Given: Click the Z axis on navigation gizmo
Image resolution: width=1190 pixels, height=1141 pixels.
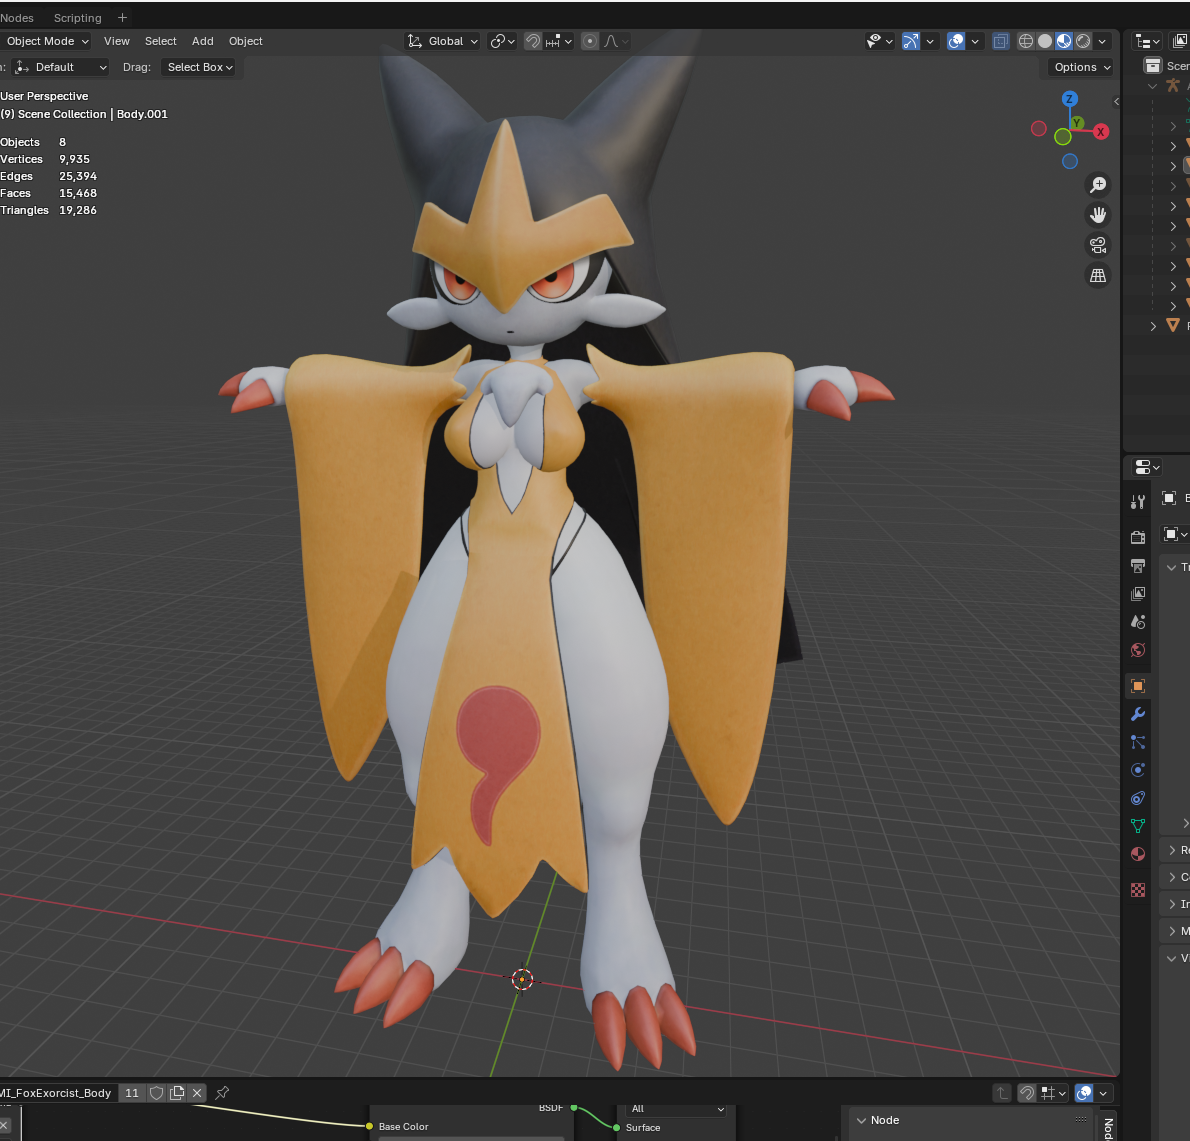Looking at the screenshot, I should pyautogui.click(x=1069, y=99).
